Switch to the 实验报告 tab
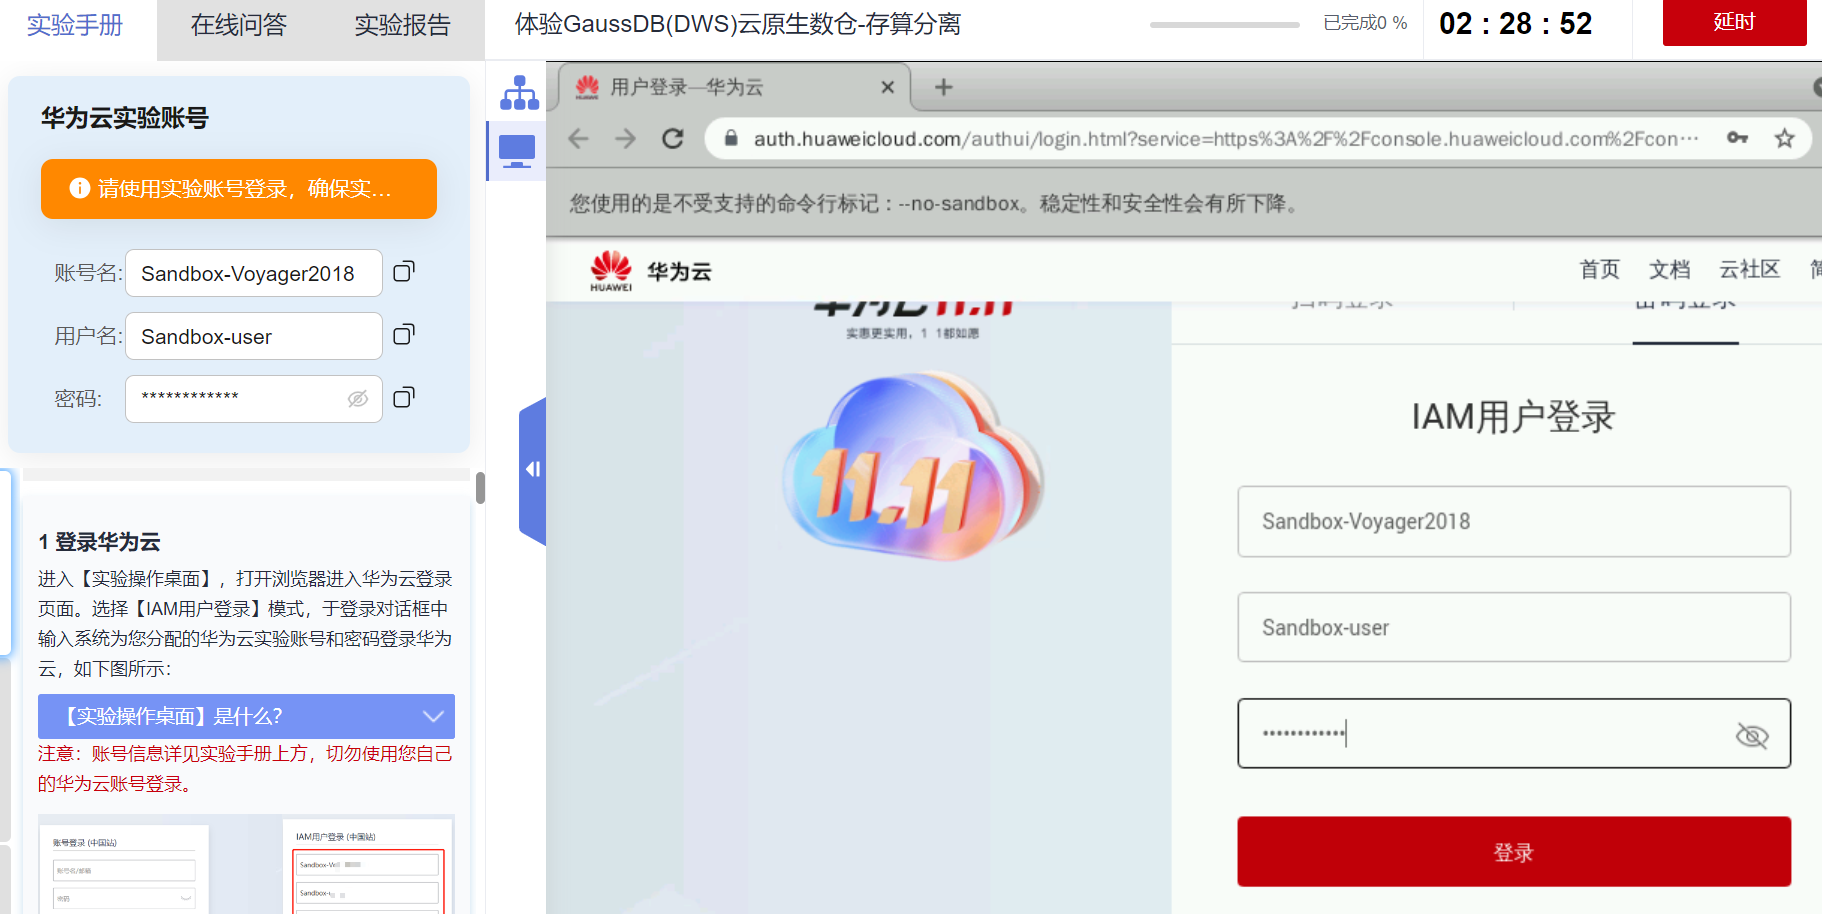 [x=403, y=25]
